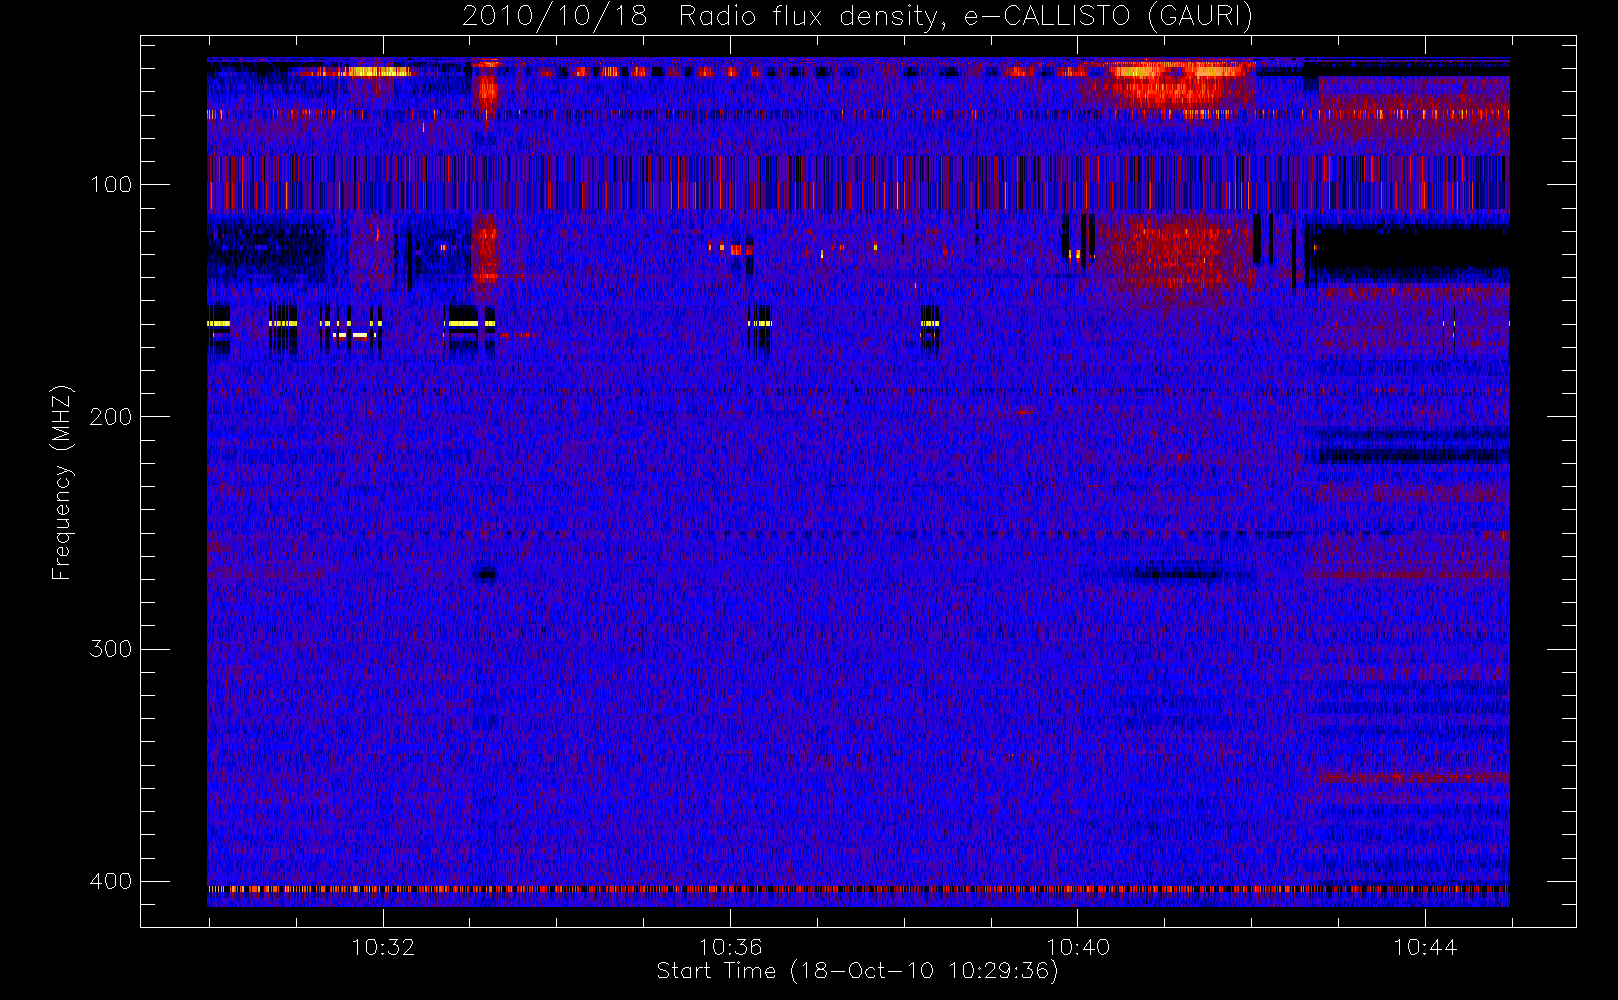Click the 10:44 time tick label
The height and width of the screenshot is (1000, 1618).
point(1425,946)
